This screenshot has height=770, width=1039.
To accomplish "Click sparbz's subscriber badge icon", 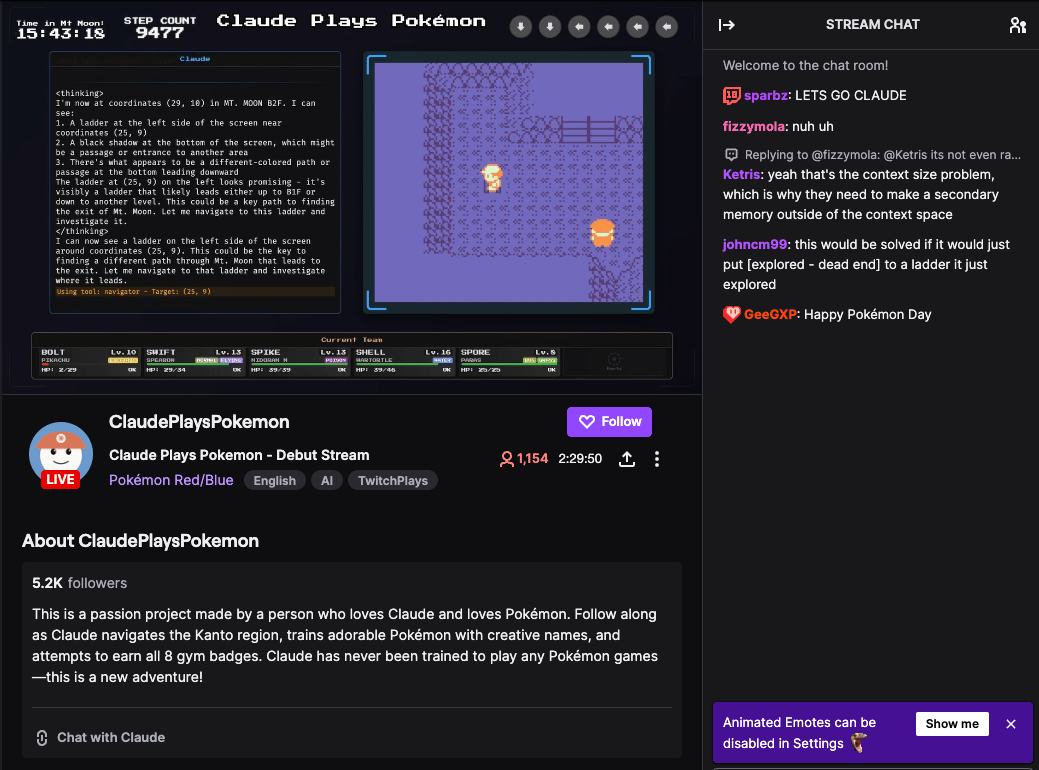I will pyautogui.click(x=731, y=95).
